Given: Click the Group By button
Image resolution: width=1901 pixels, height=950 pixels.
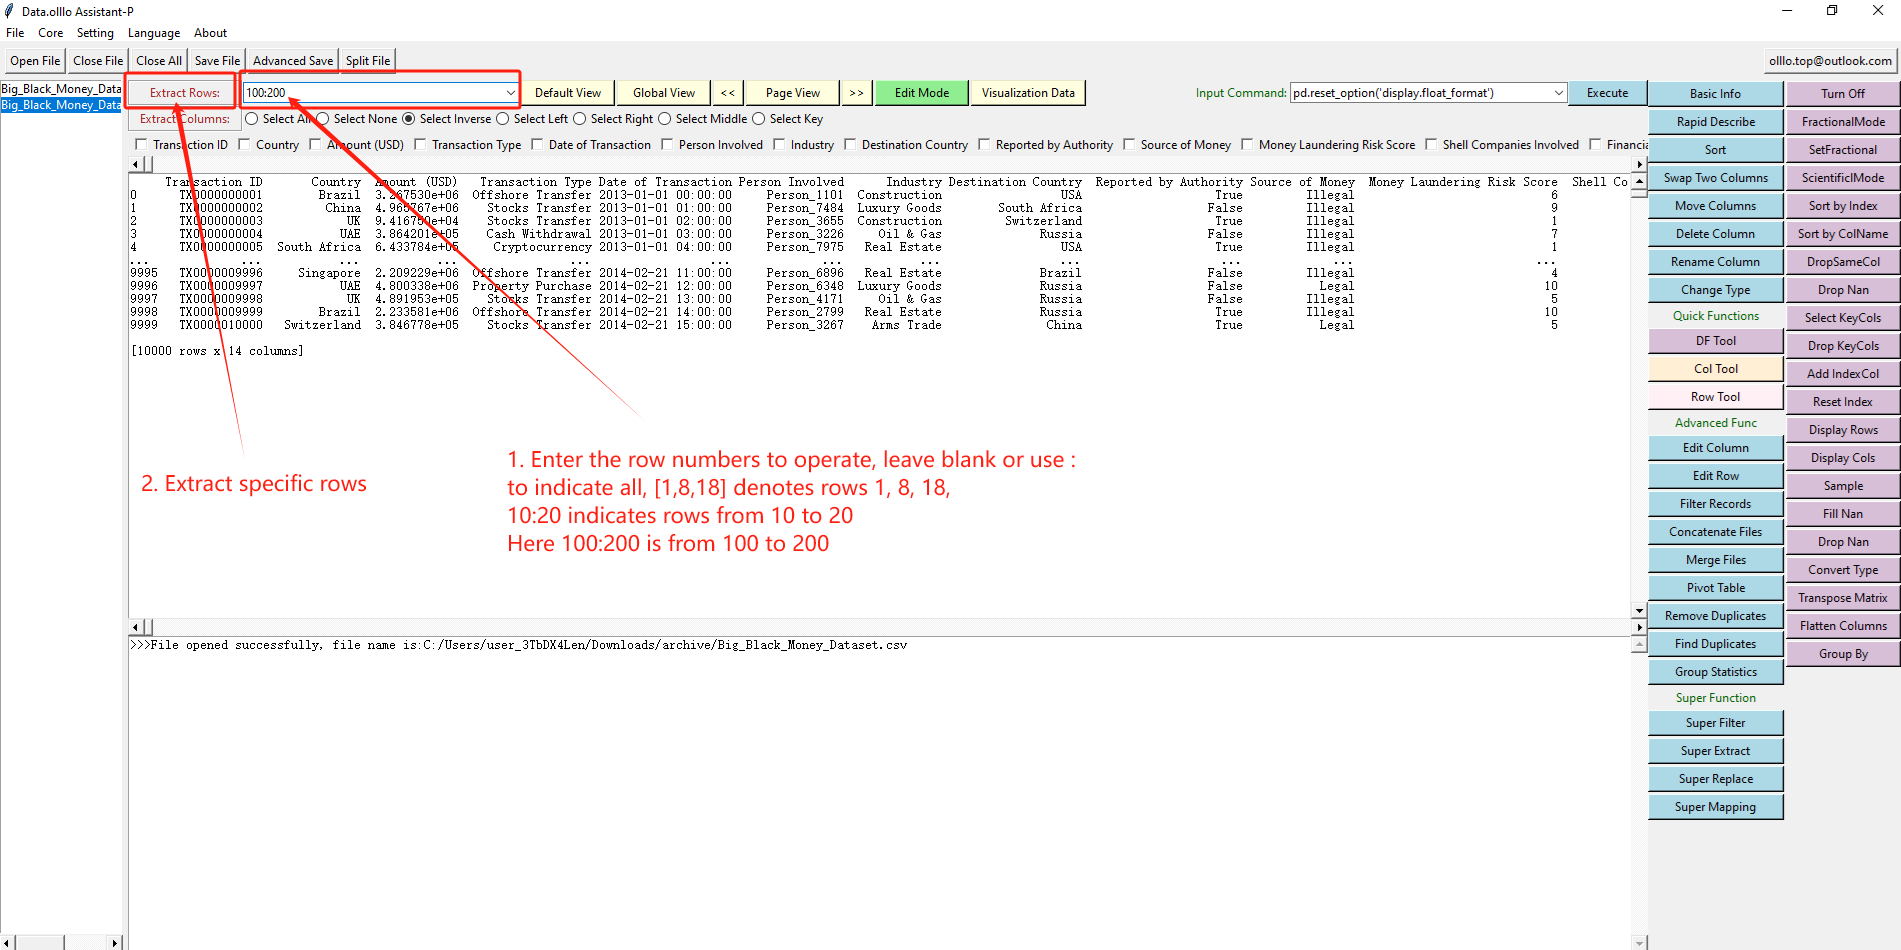Looking at the screenshot, I should [x=1843, y=654].
